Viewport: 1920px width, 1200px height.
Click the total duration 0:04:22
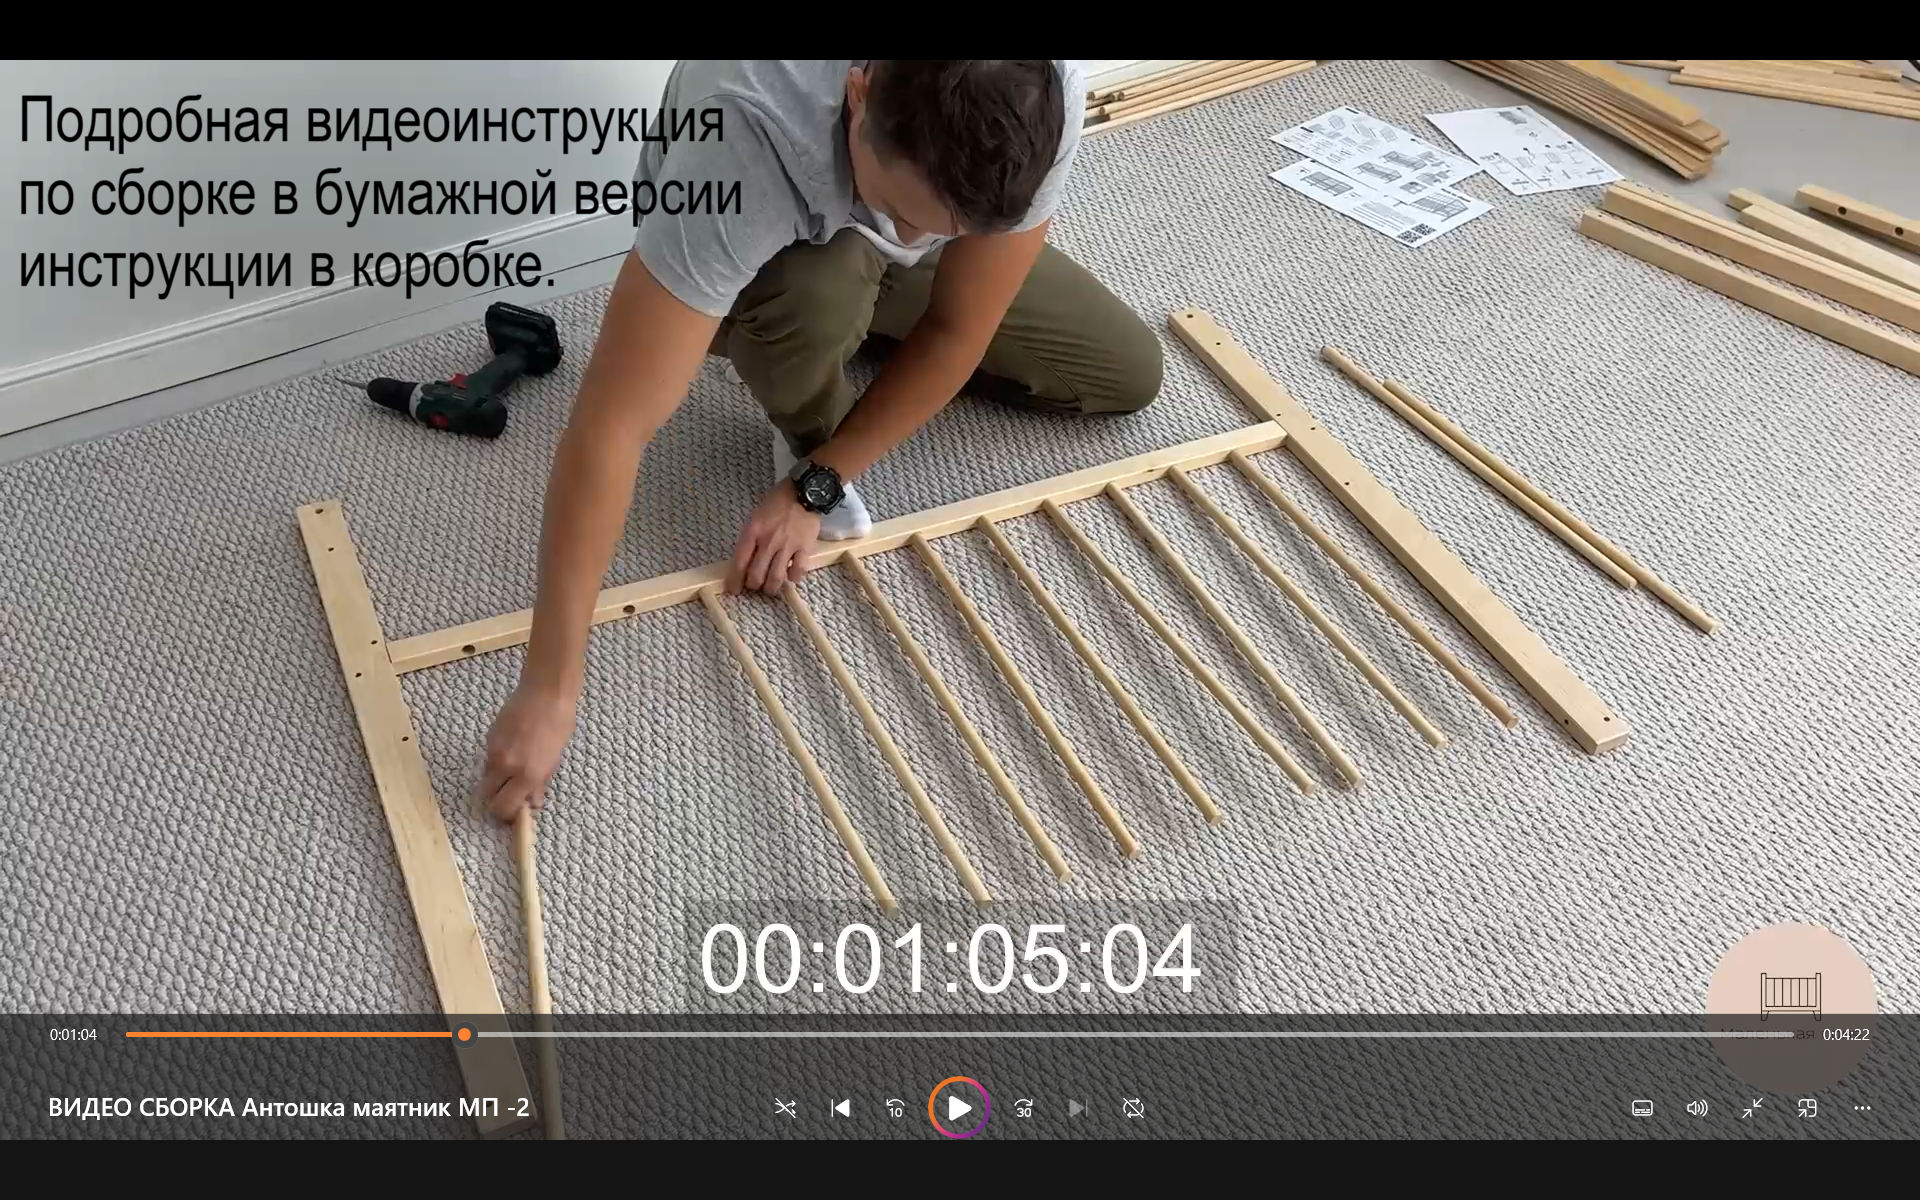pos(1846,1035)
